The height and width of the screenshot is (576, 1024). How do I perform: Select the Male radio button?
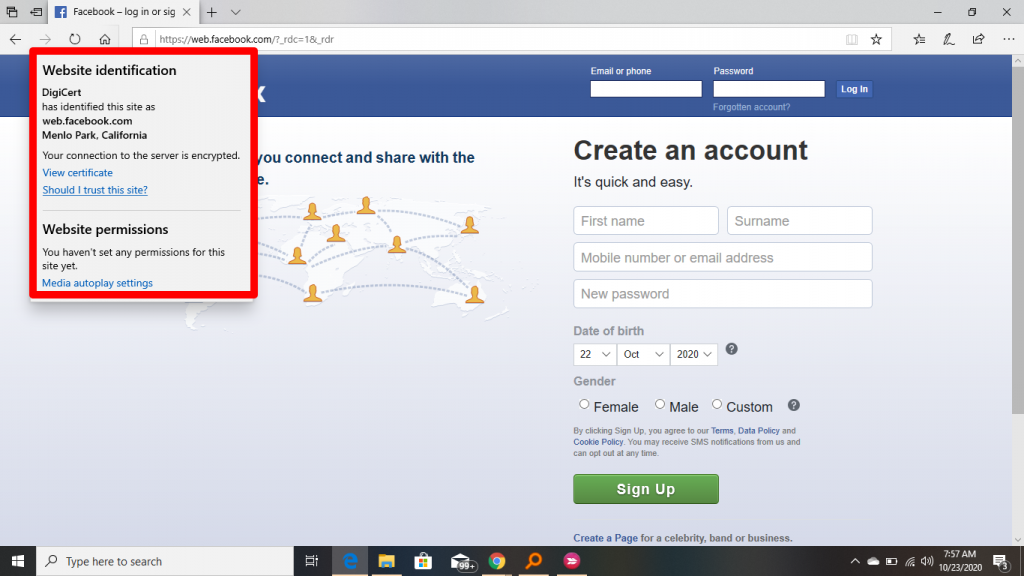coord(660,405)
